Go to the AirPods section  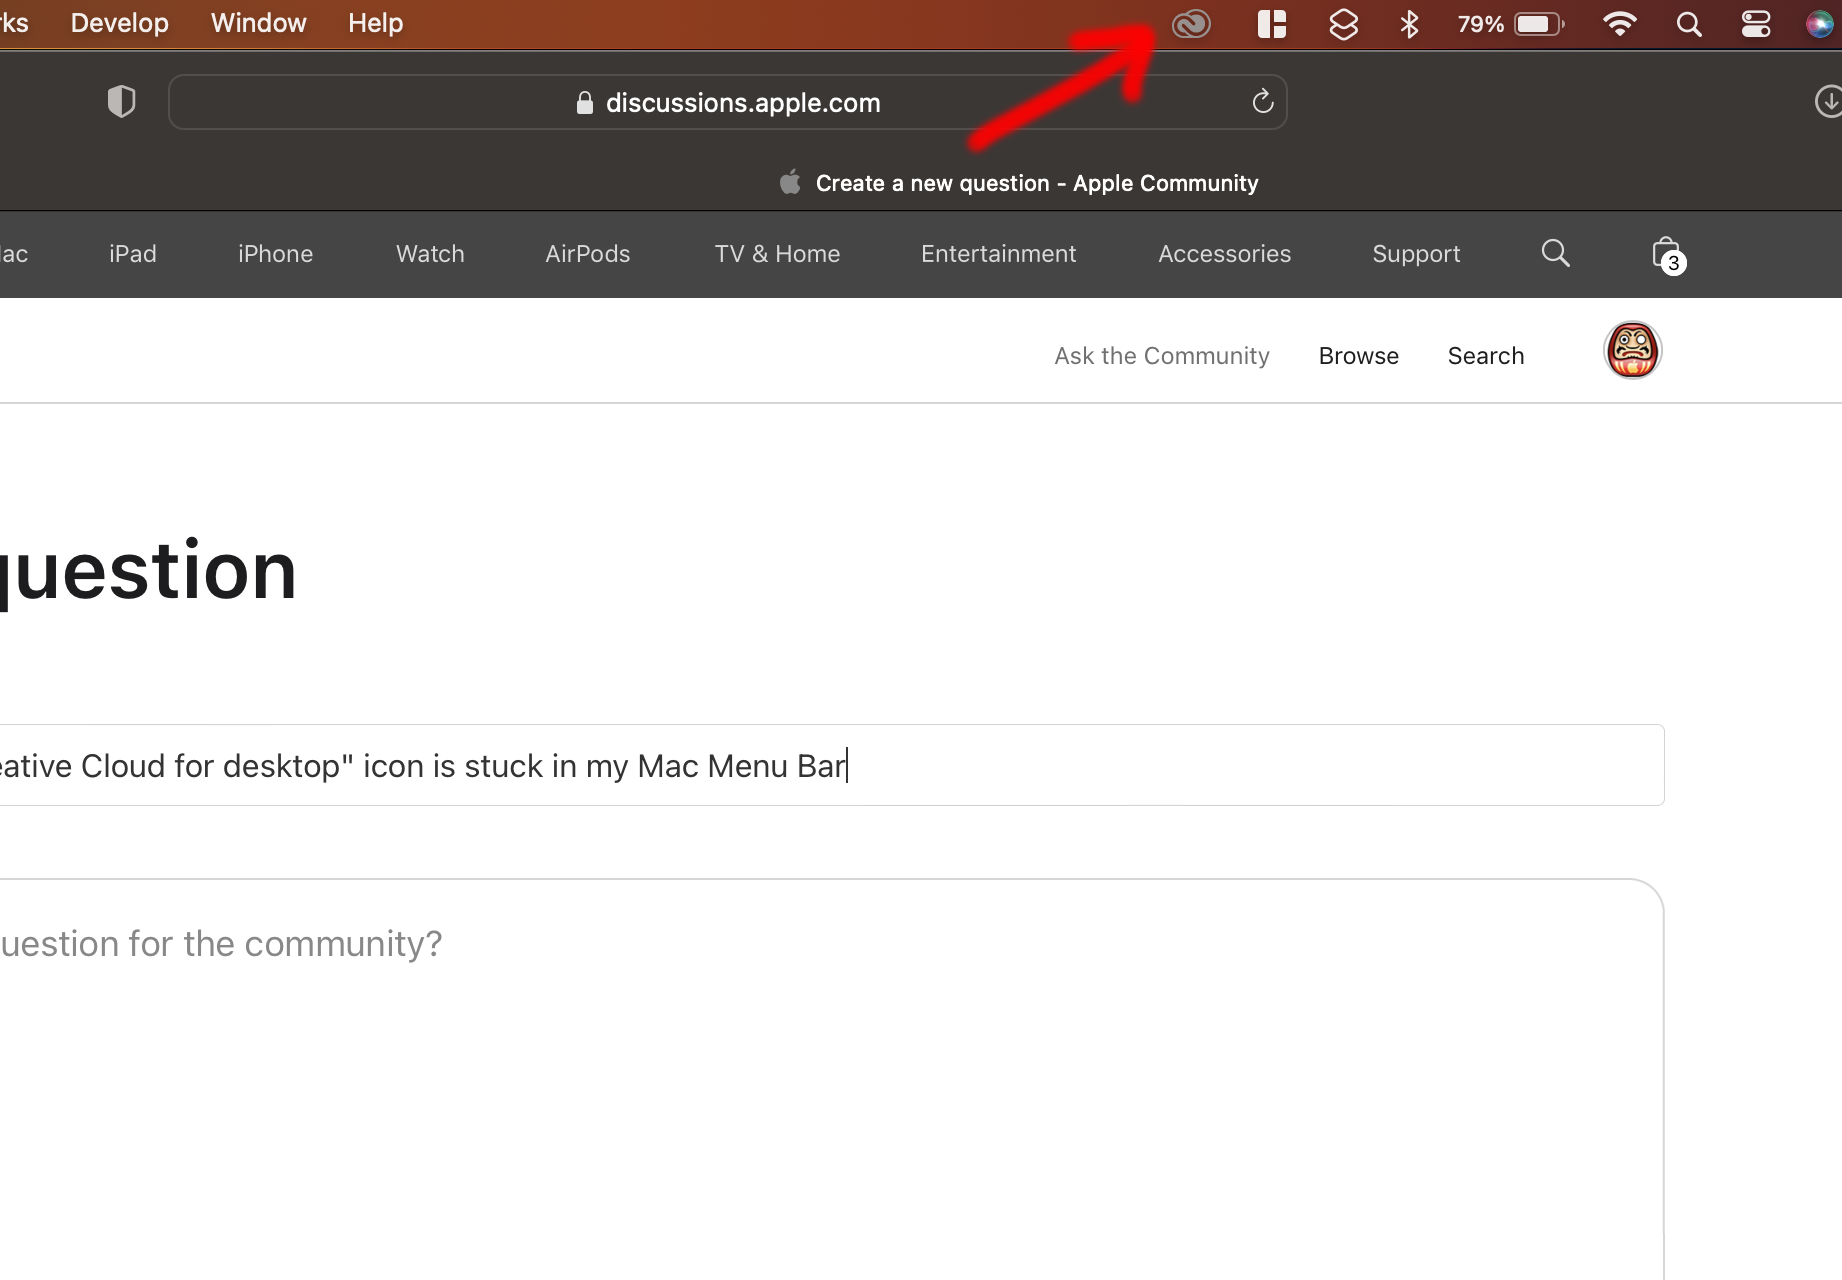[588, 254]
